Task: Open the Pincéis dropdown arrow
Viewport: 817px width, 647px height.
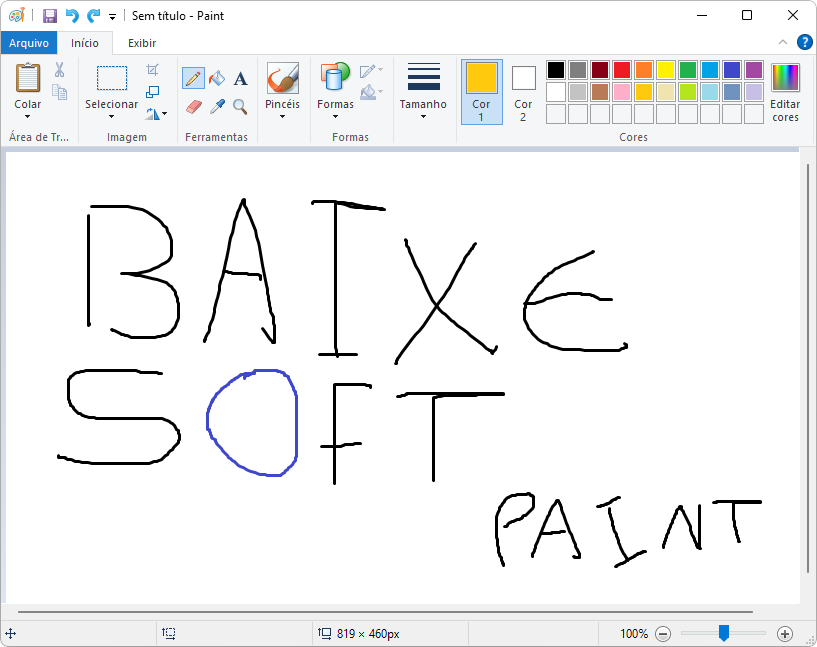Action: tap(282, 117)
